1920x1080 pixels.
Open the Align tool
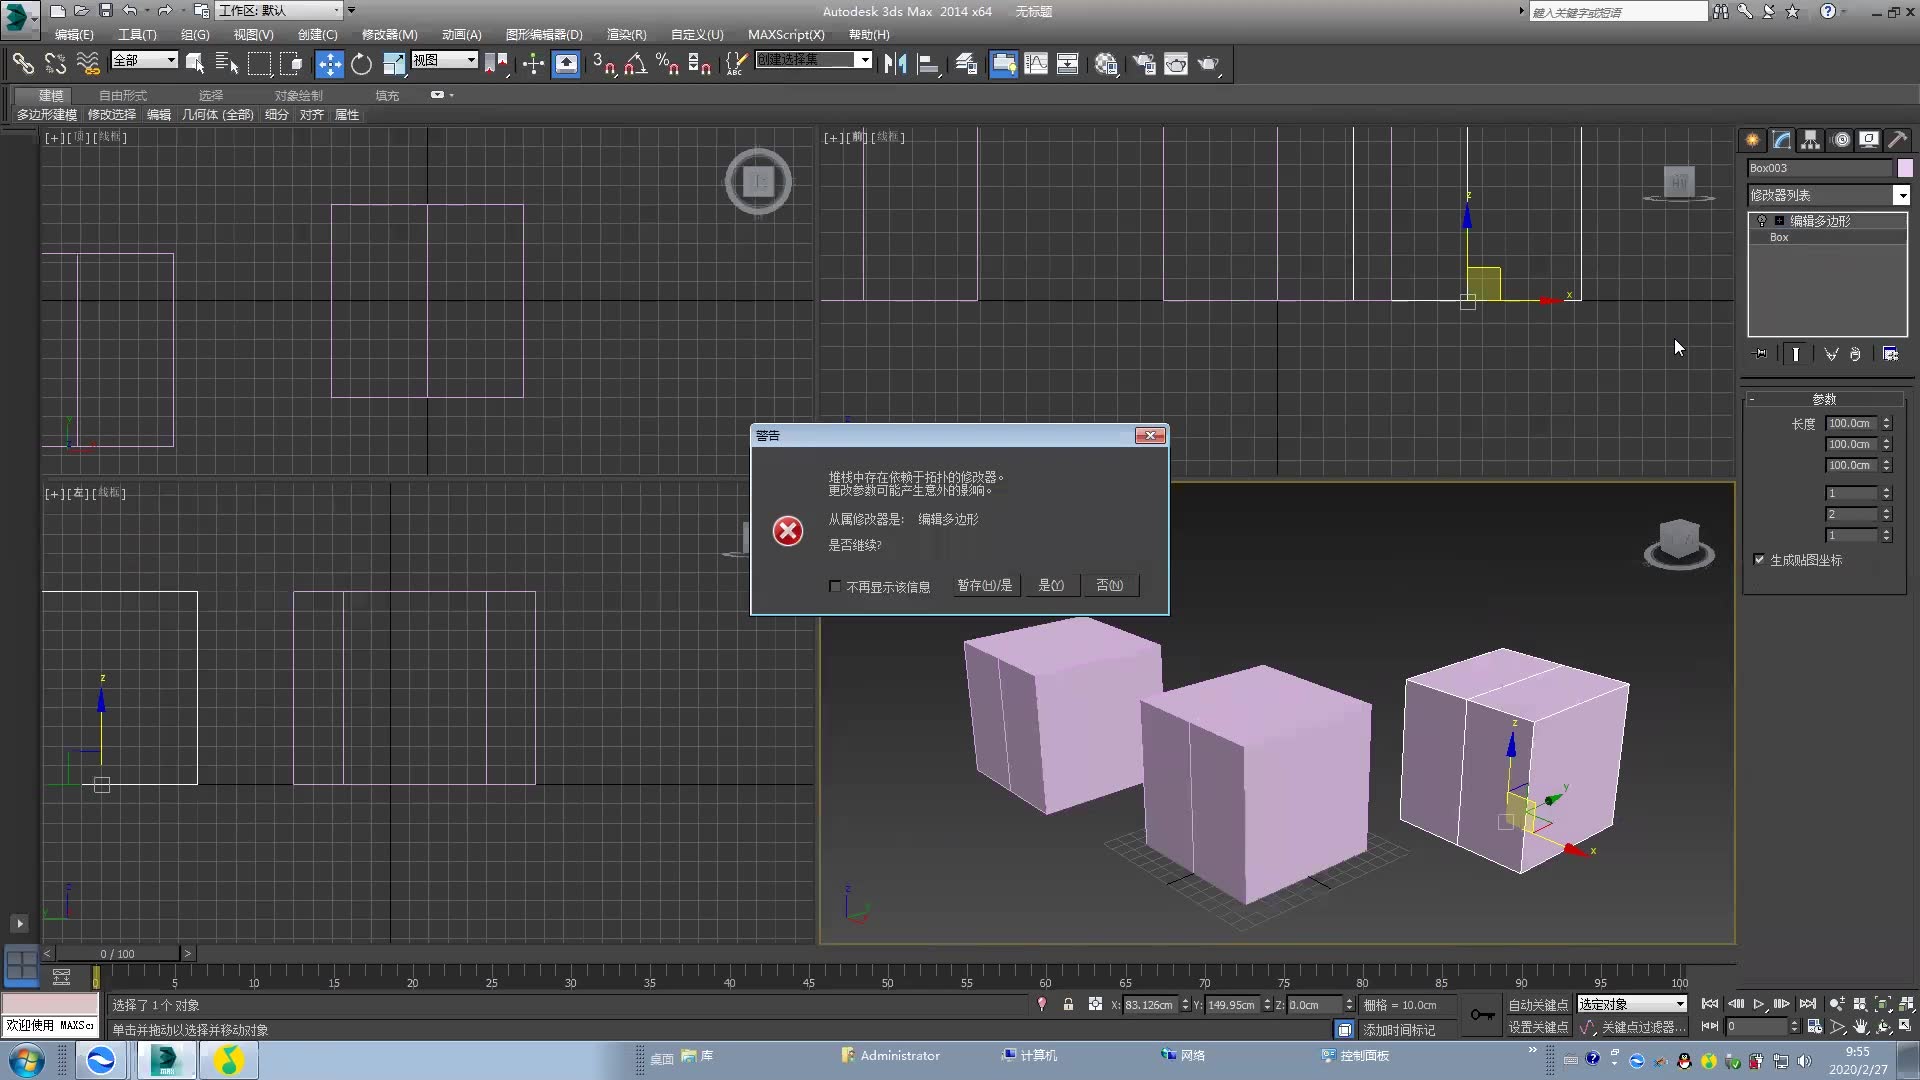point(928,63)
